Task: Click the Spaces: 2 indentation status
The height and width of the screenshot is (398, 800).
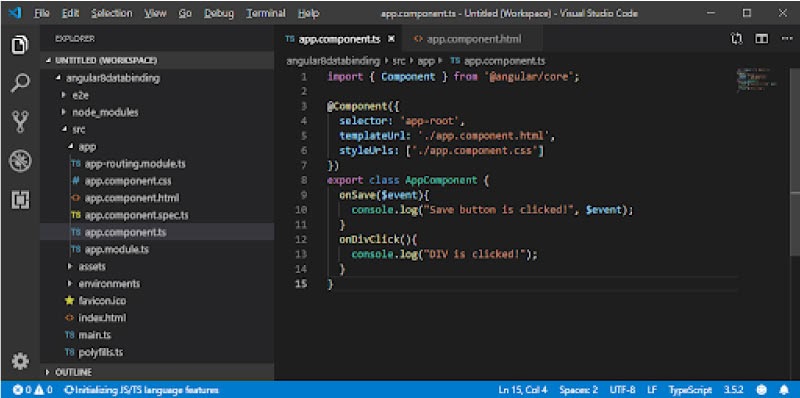Action: (x=579, y=390)
